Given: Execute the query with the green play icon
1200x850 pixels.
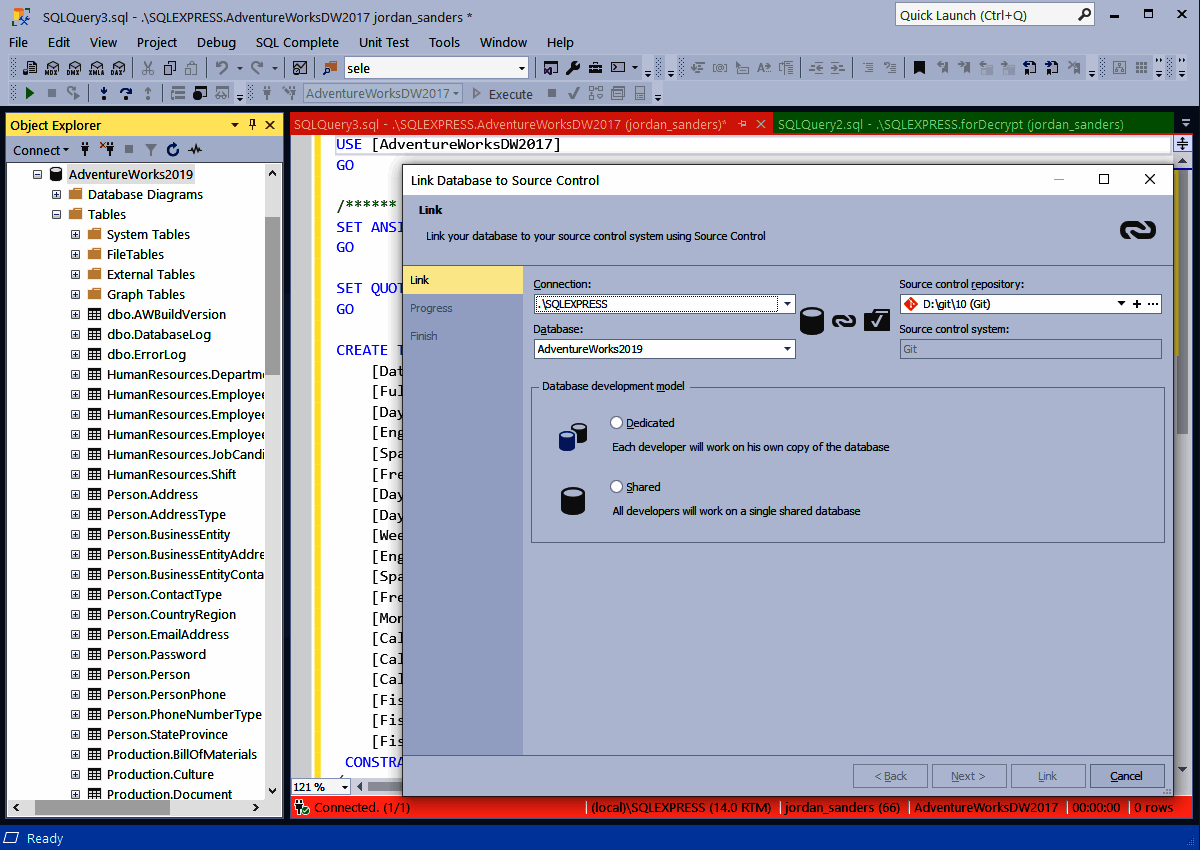Looking at the screenshot, I should pyautogui.click(x=29, y=93).
